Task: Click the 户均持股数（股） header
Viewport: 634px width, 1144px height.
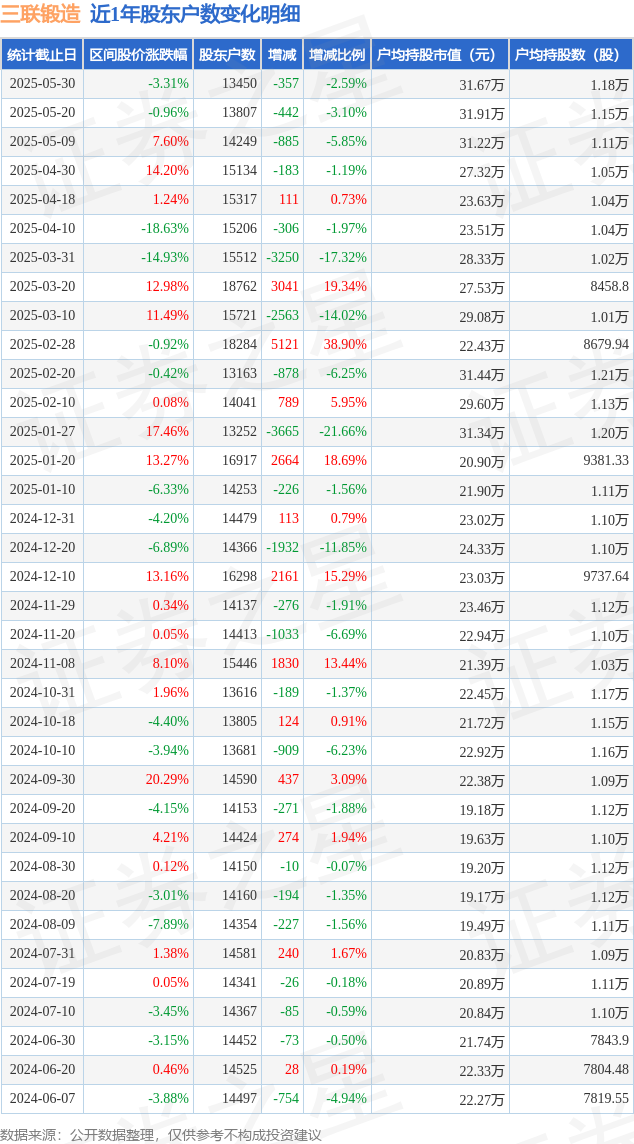Action: tap(571, 55)
